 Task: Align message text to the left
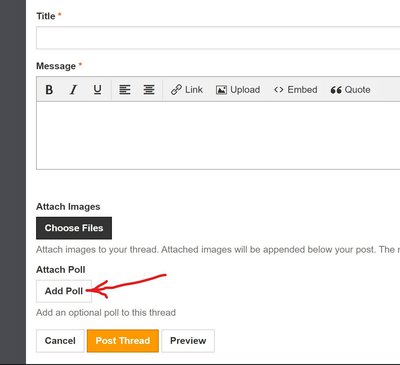[125, 90]
